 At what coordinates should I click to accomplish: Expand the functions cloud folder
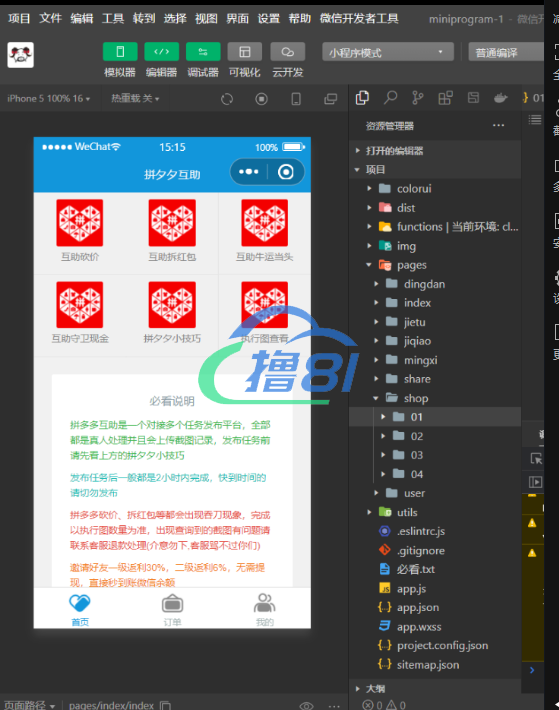435,226
